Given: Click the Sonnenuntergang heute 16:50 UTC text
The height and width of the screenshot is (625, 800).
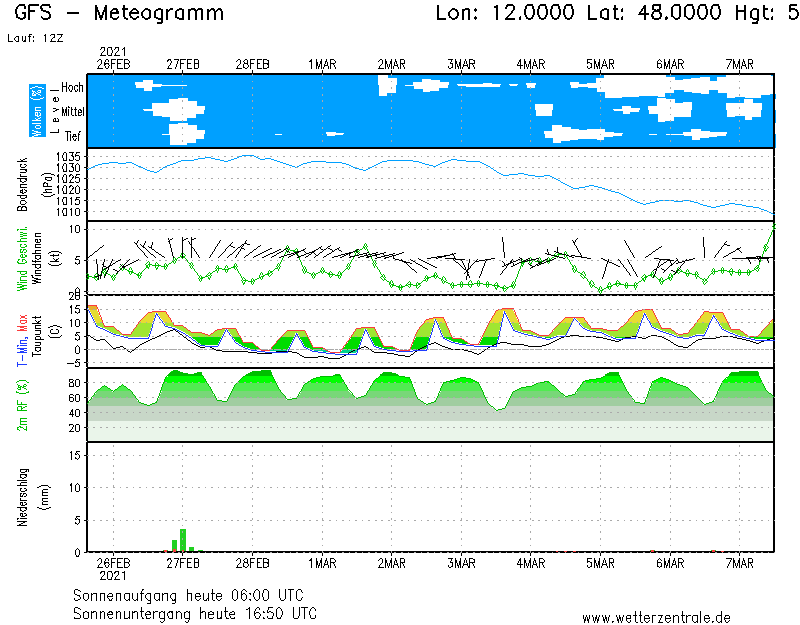Looking at the screenshot, I should click(x=194, y=612).
